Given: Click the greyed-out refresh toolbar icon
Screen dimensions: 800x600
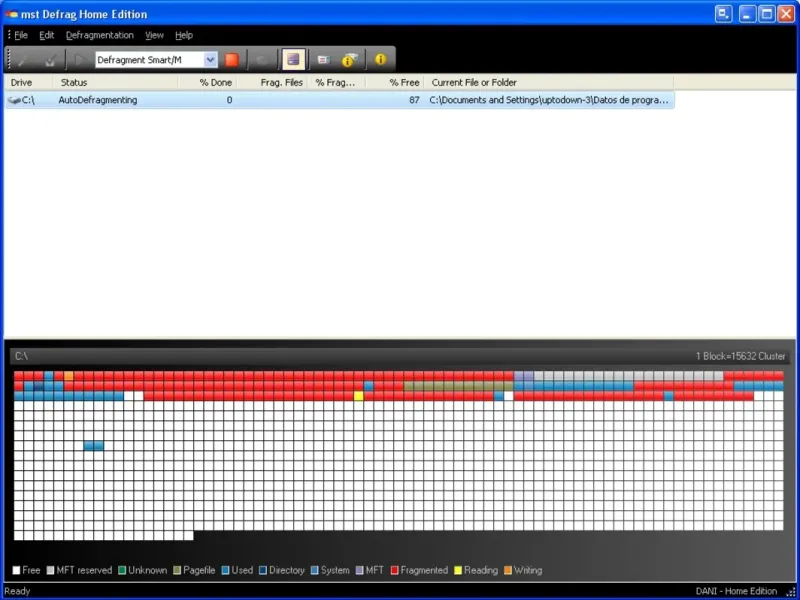Looking at the screenshot, I should pyautogui.click(x=262, y=60).
